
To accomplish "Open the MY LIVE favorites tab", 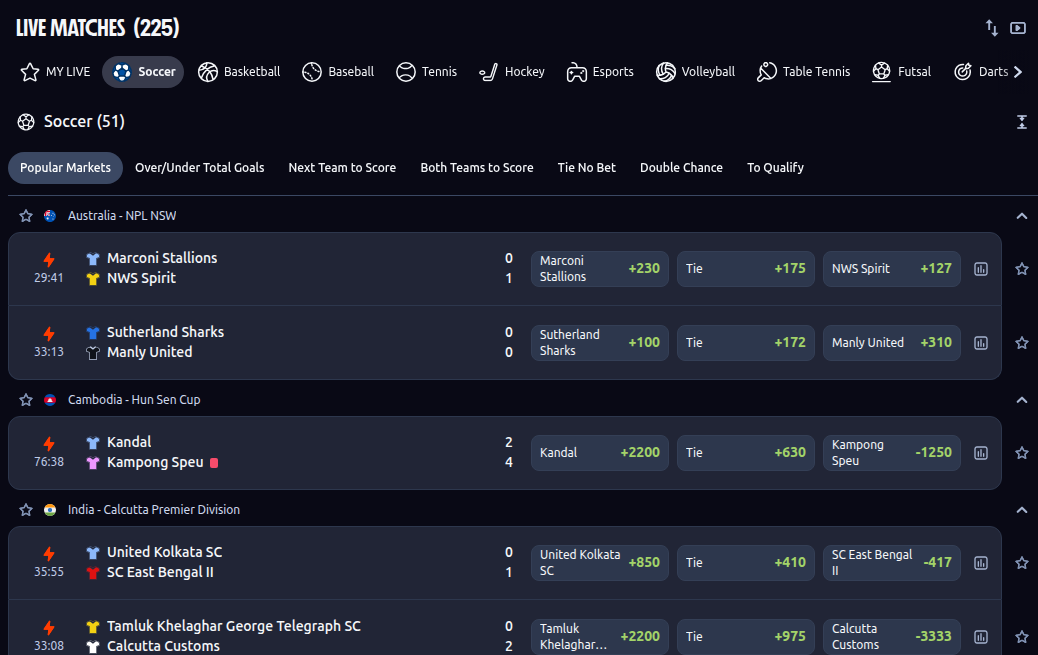I will point(55,72).
